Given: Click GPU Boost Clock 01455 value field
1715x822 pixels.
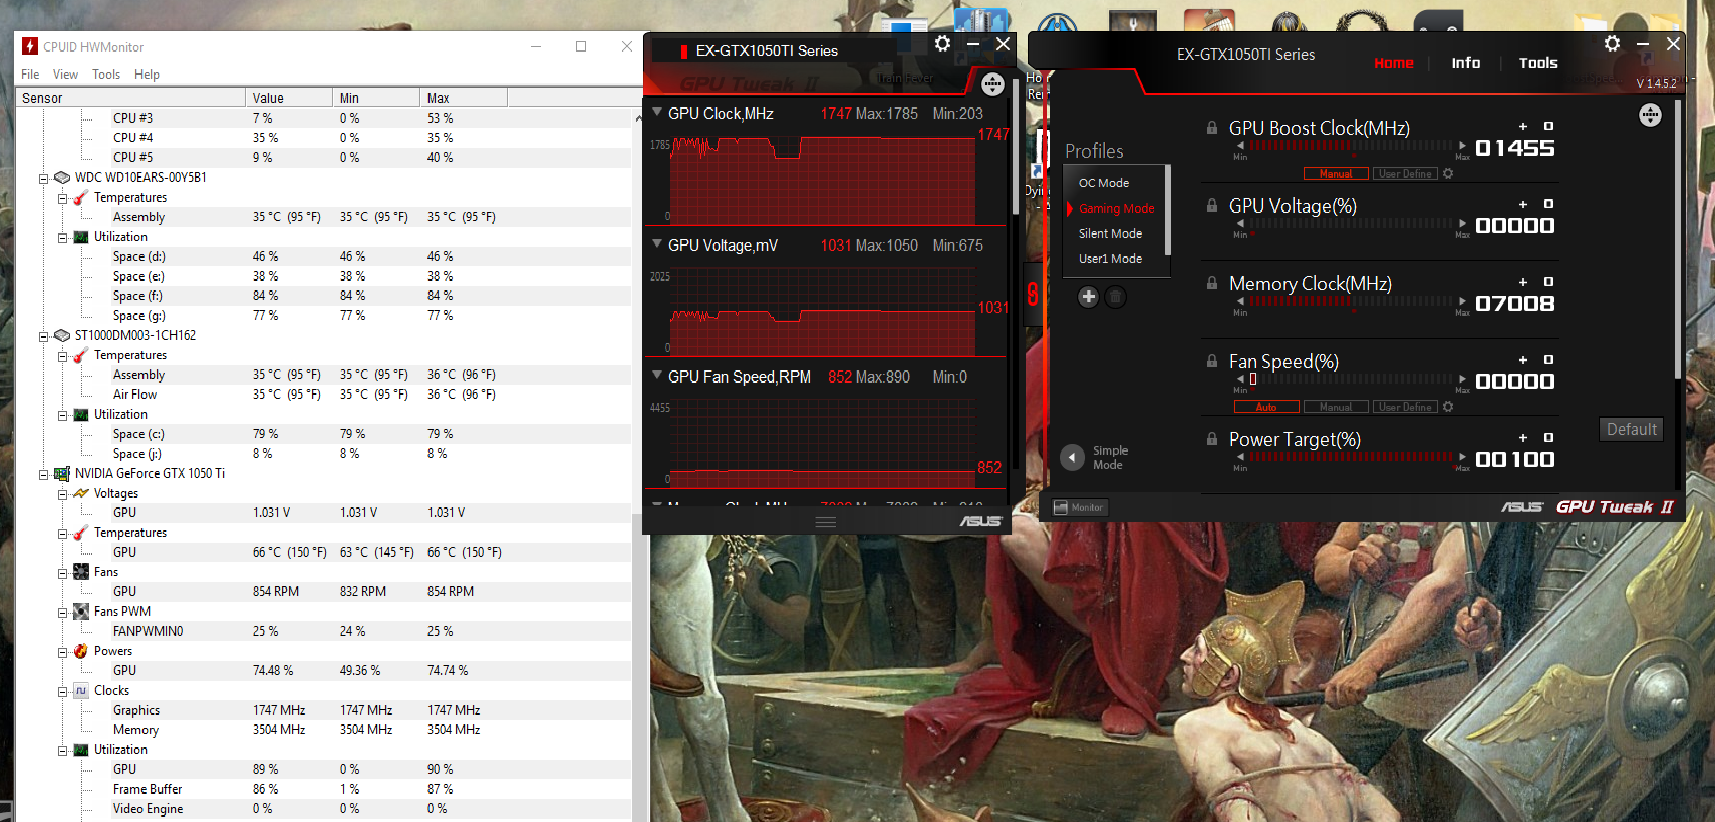Looking at the screenshot, I should [1515, 148].
